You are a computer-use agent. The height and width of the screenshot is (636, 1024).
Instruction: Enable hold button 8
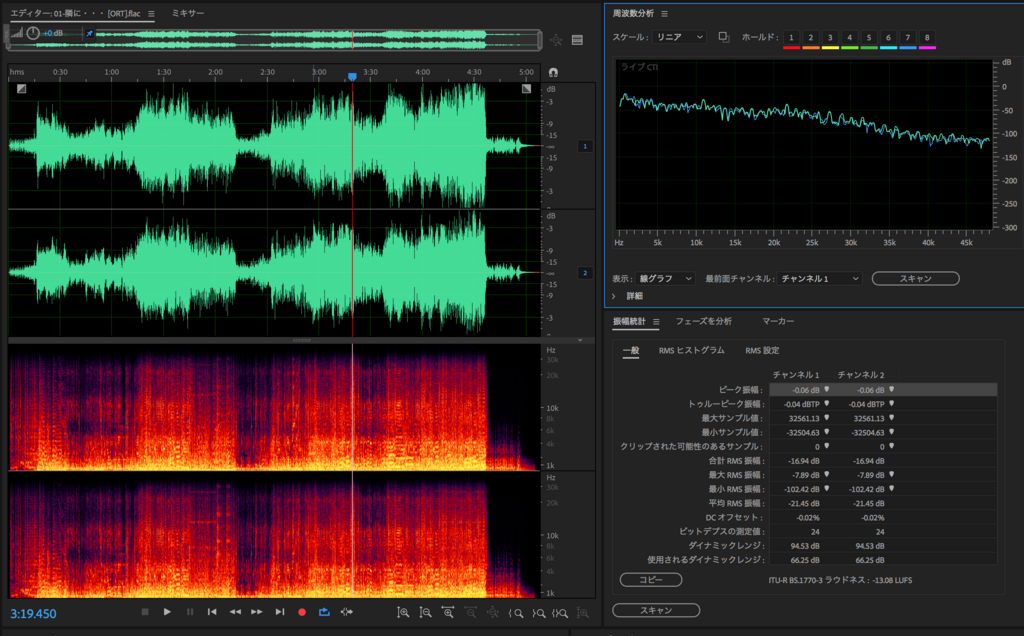coord(927,37)
